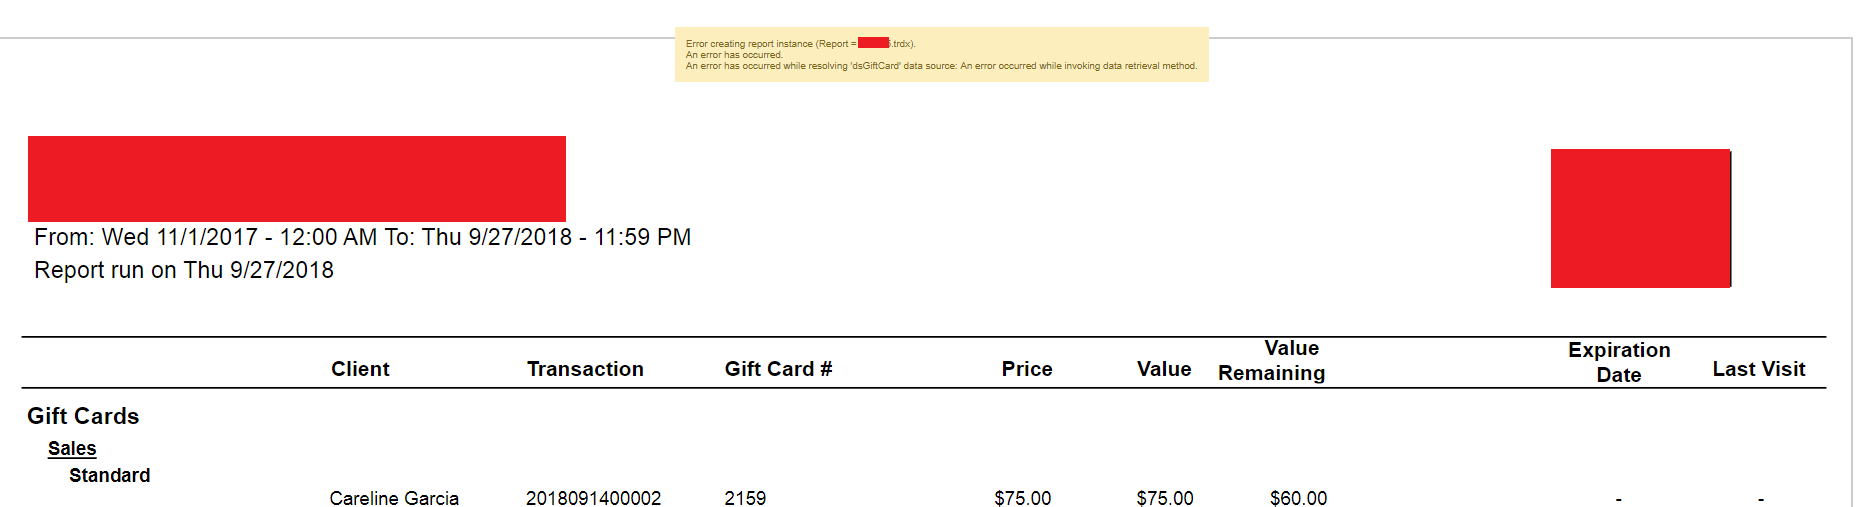Select the Expiration Date column header
1862x507 pixels.
tap(1618, 362)
